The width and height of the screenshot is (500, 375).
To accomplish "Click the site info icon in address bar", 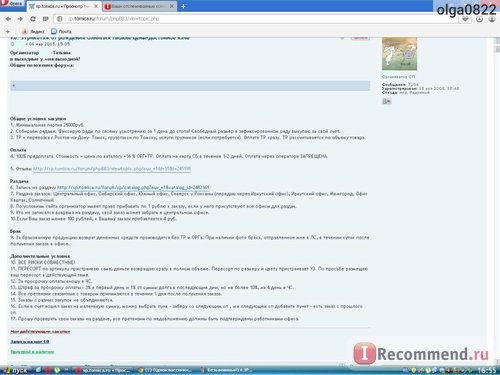I will pyautogui.click(x=59, y=19).
